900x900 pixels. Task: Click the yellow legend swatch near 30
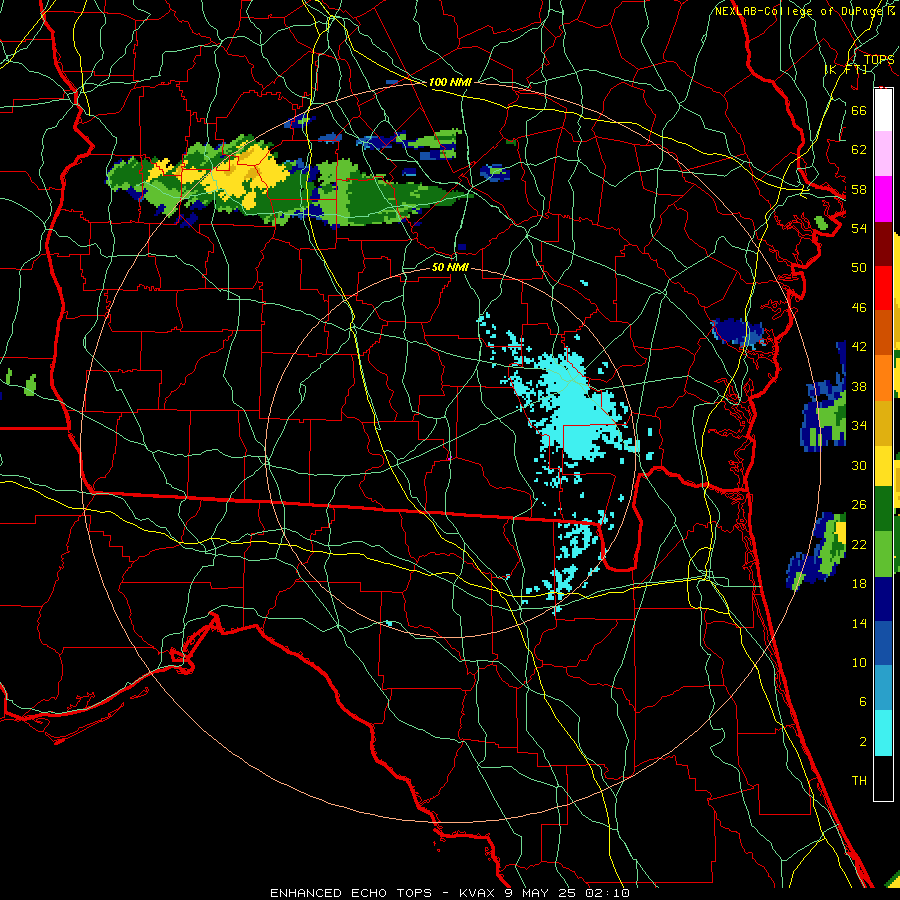click(x=883, y=467)
